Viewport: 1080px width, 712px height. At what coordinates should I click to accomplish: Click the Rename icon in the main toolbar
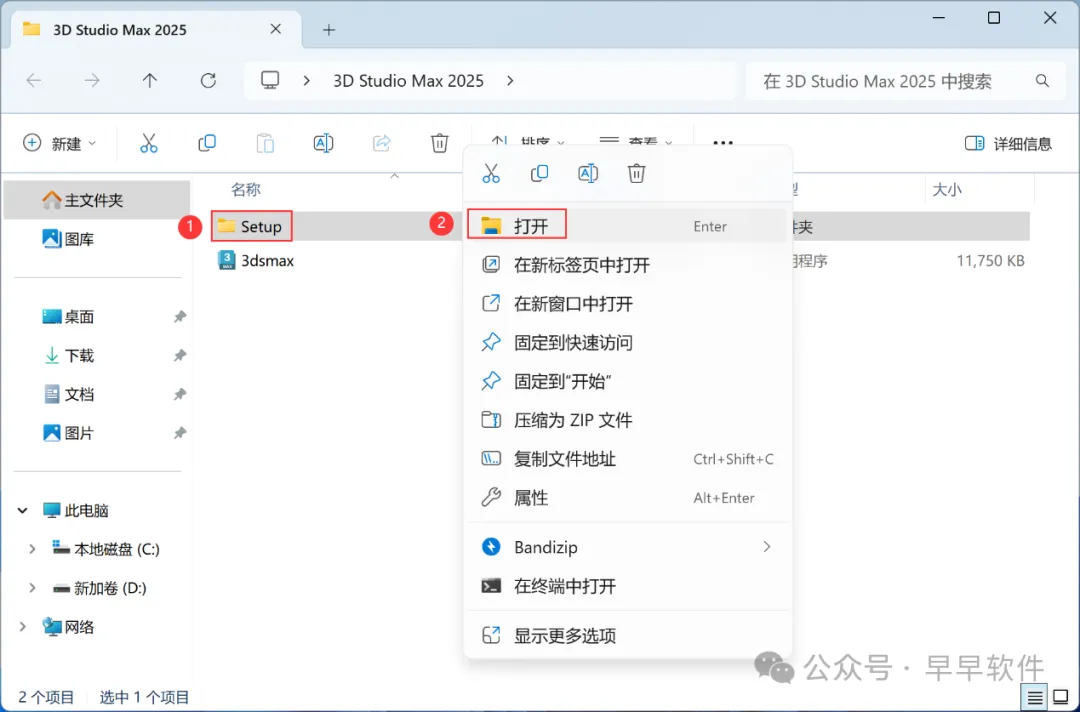323,143
